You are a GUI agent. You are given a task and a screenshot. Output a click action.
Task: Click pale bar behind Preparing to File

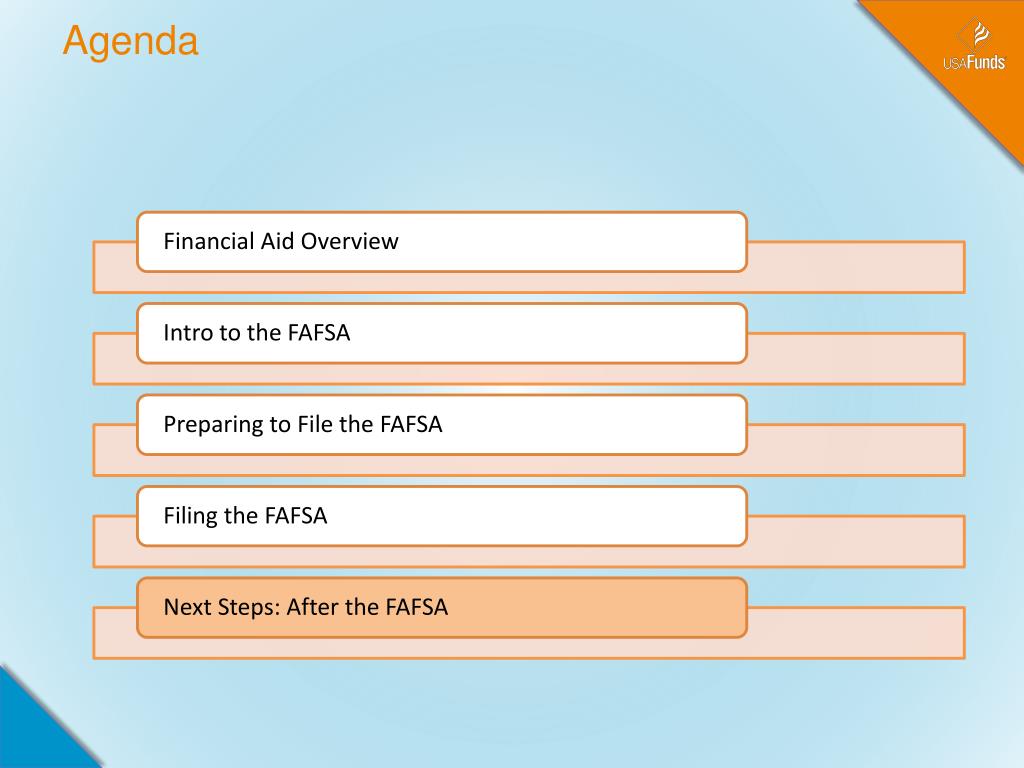856,450
